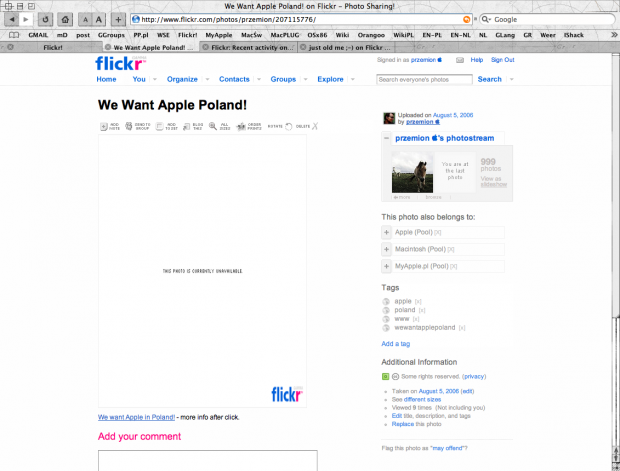Image resolution: width=620 pixels, height=471 pixels.
Task: Click the Add Note toolbar icon
Action: point(104,127)
